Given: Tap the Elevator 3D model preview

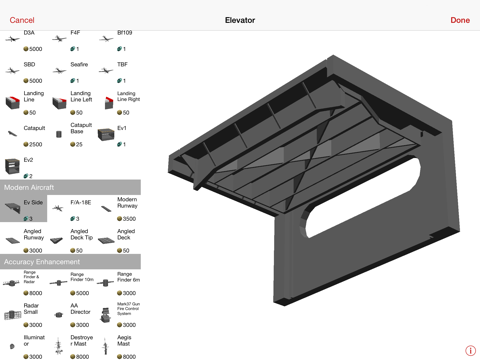Looking at the screenshot, I should click(313, 180).
